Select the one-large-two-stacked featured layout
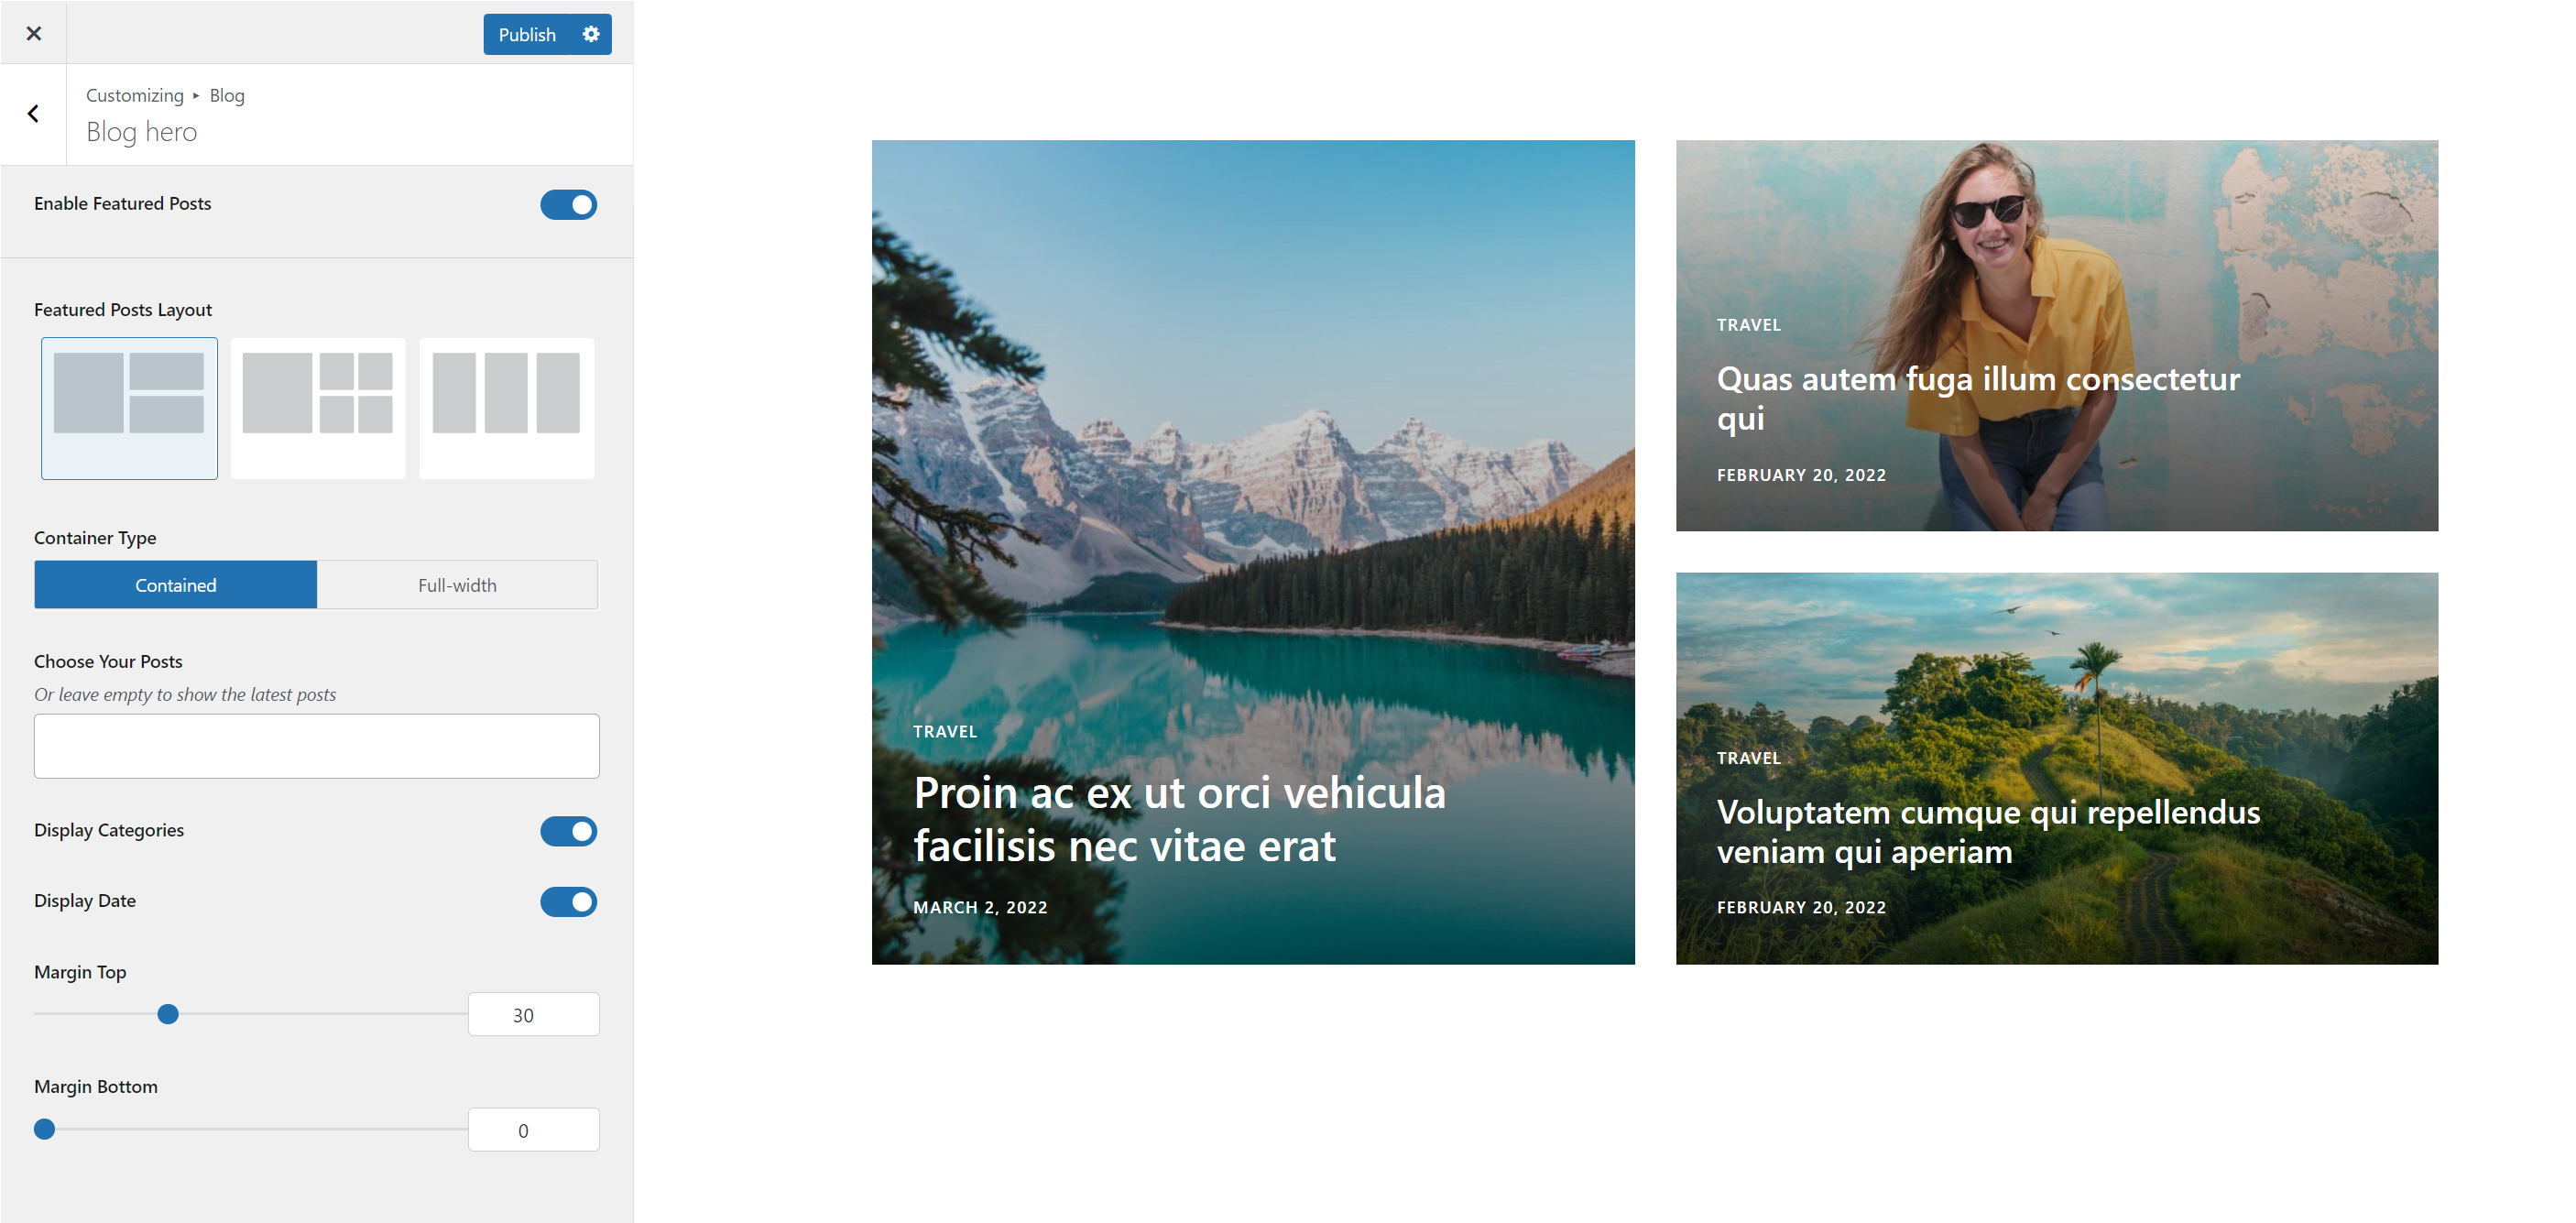 coord(129,408)
